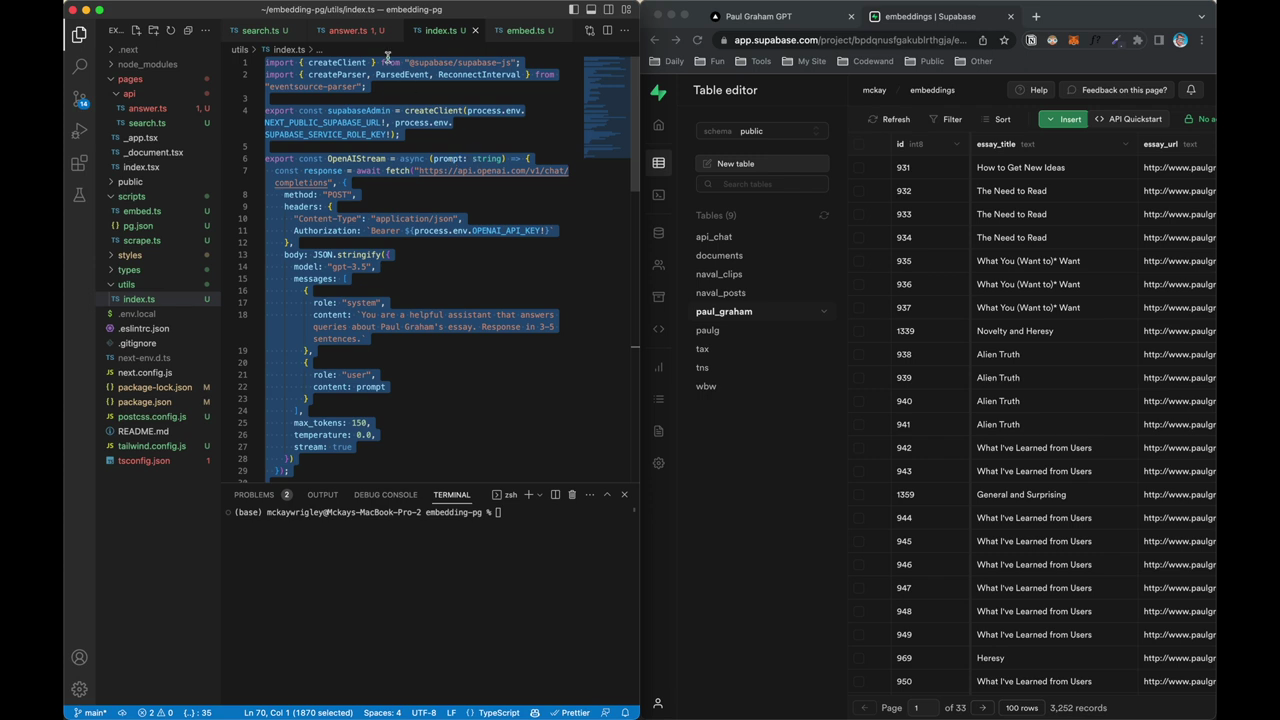The width and height of the screenshot is (1280, 720).
Task: Select the checkbox for row 938
Action: click(858, 354)
